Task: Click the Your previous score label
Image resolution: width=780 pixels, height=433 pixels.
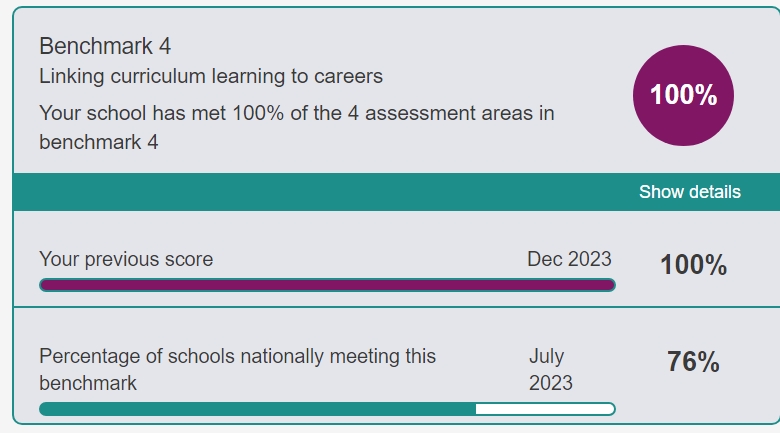Action: 126,259
